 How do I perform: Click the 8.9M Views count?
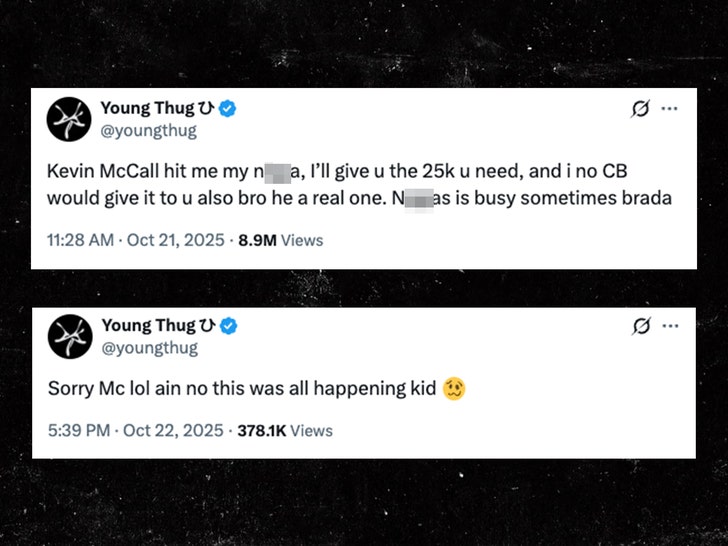280,240
